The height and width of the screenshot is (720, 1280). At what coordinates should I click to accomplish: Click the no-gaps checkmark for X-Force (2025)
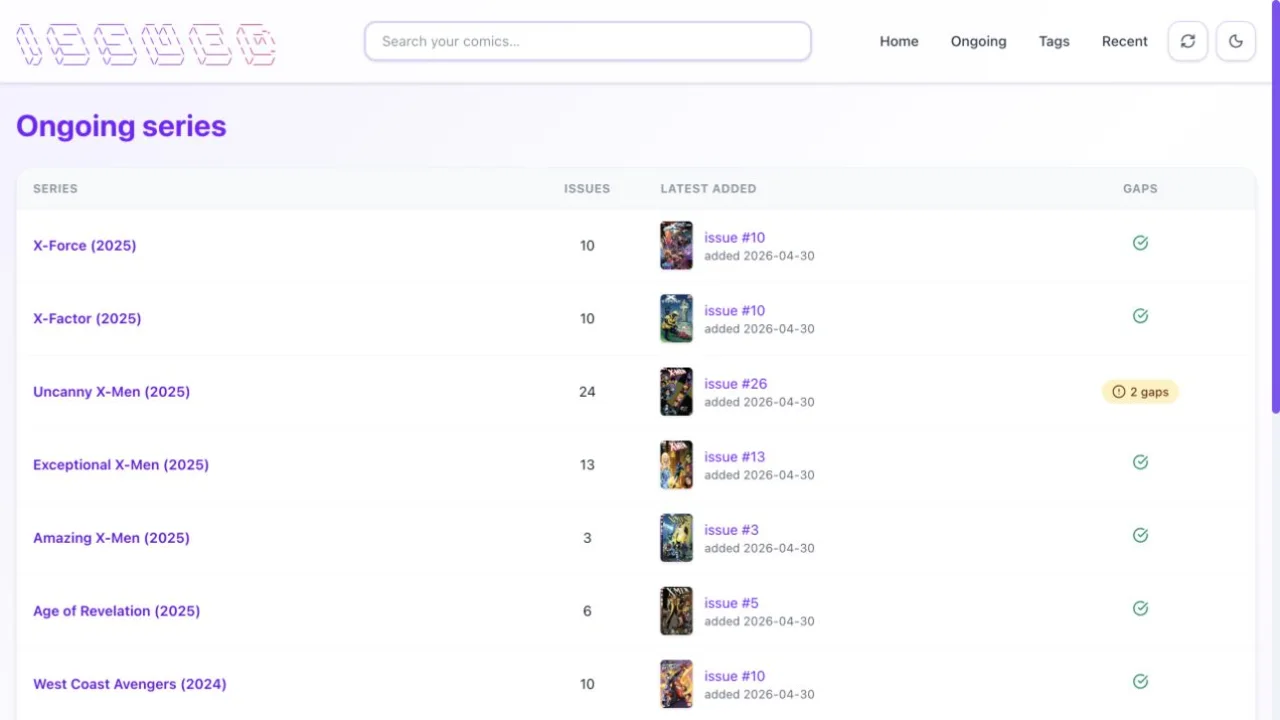1140,243
